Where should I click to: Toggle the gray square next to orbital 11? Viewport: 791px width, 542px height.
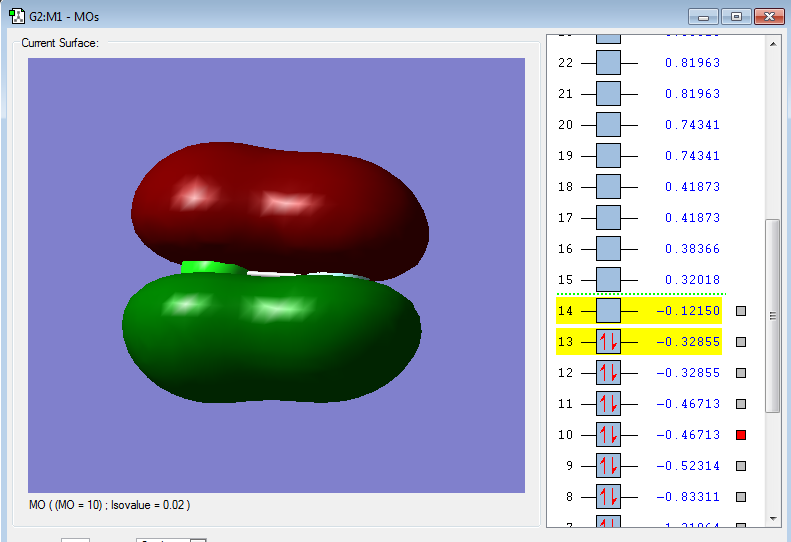[741, 404]
